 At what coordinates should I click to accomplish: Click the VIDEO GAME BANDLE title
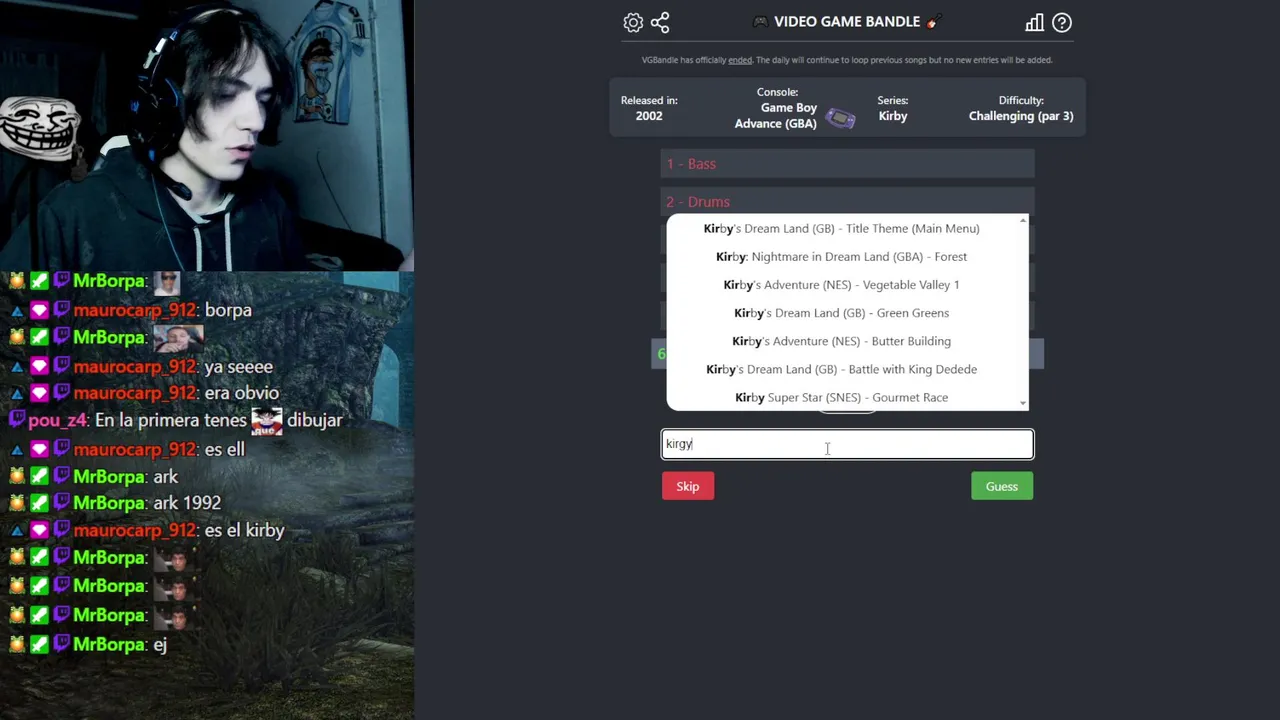pyautogui.click(x=846, y=21)
